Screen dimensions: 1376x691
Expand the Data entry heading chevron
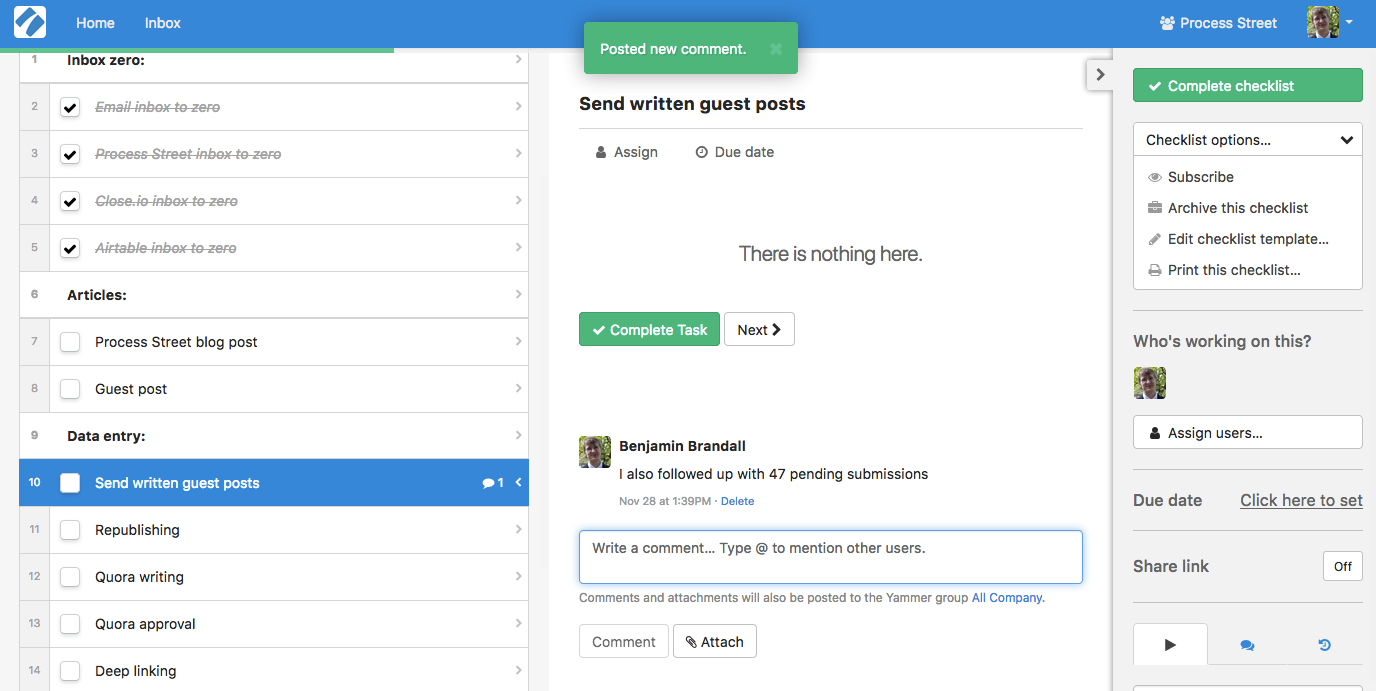tap(518, 435)
